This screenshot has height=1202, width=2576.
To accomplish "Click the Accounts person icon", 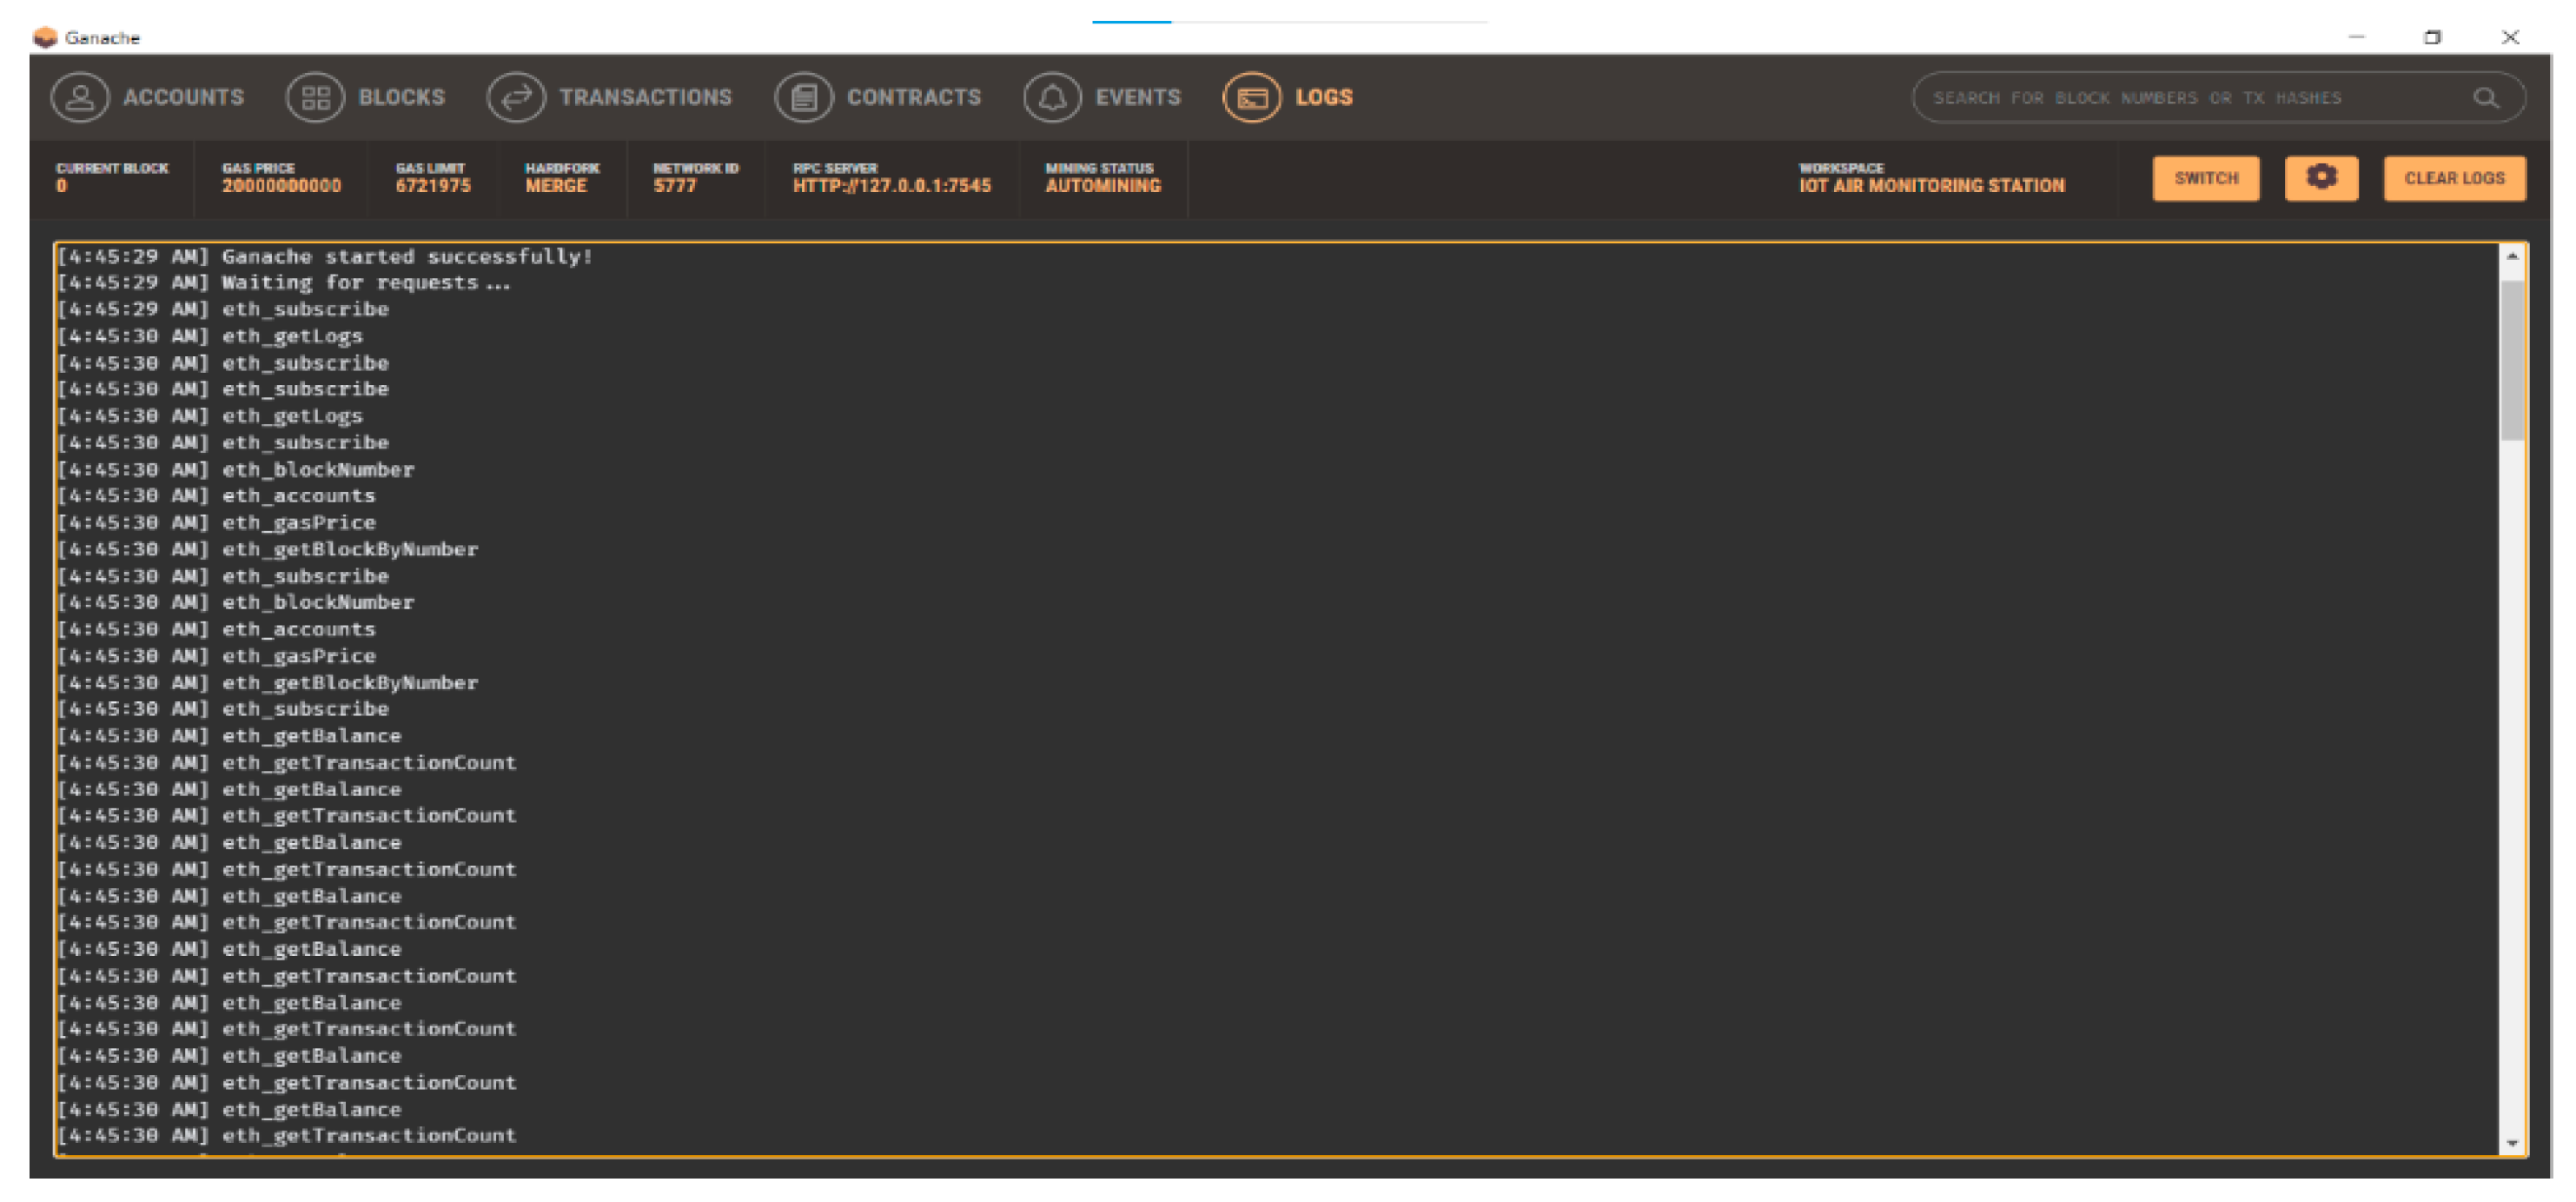I will [x=80, y=98].
